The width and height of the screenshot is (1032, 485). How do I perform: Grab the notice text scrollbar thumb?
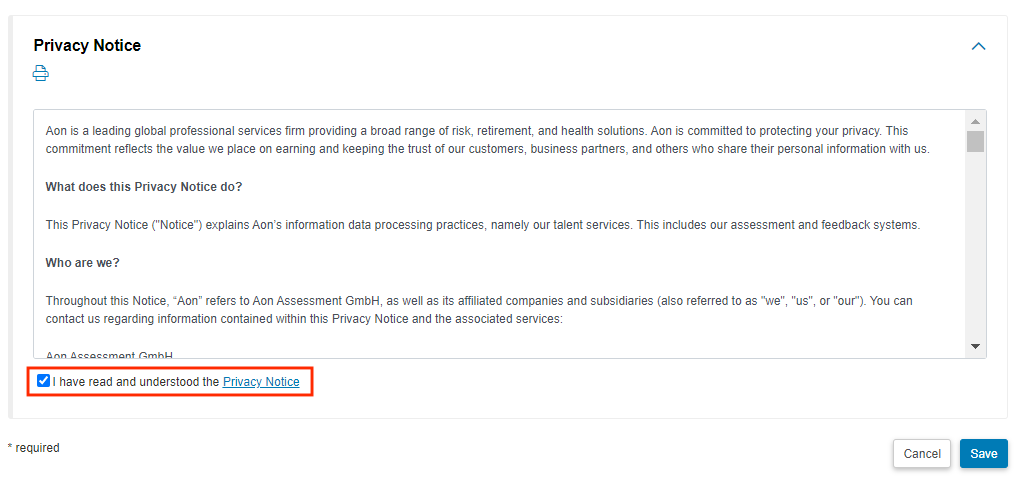pos(975,141)
